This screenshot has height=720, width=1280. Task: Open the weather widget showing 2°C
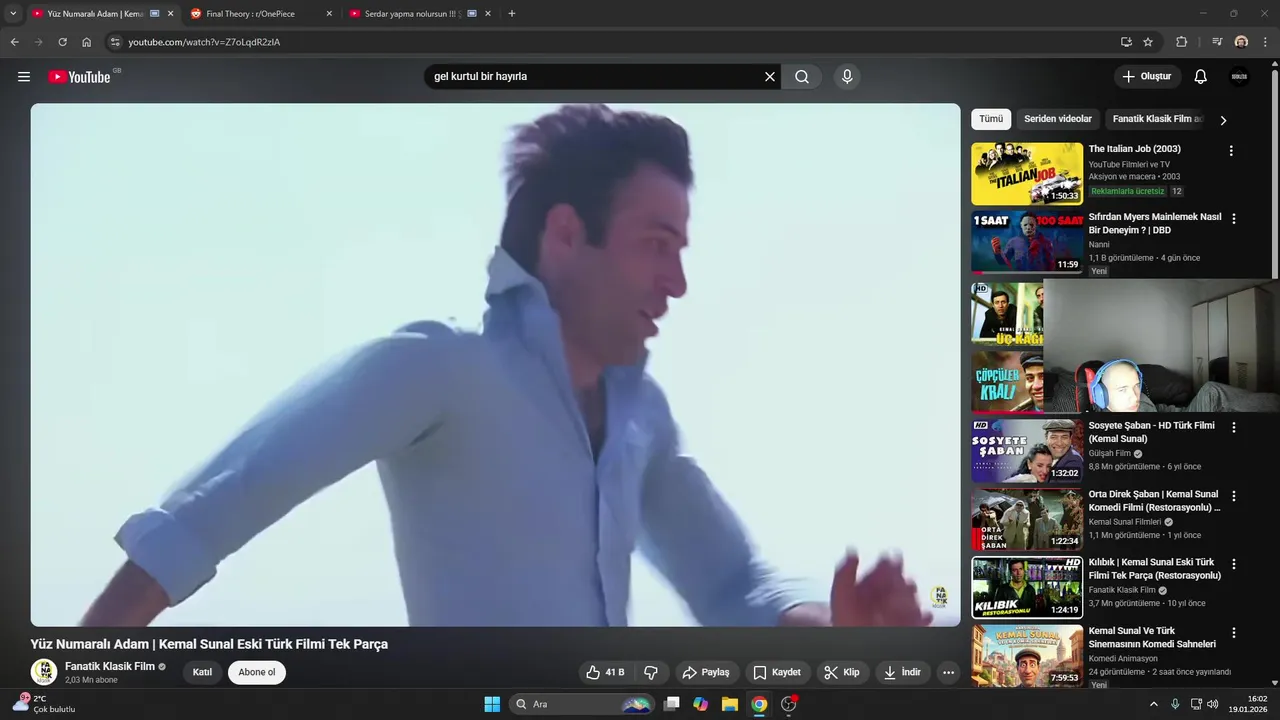42,704
